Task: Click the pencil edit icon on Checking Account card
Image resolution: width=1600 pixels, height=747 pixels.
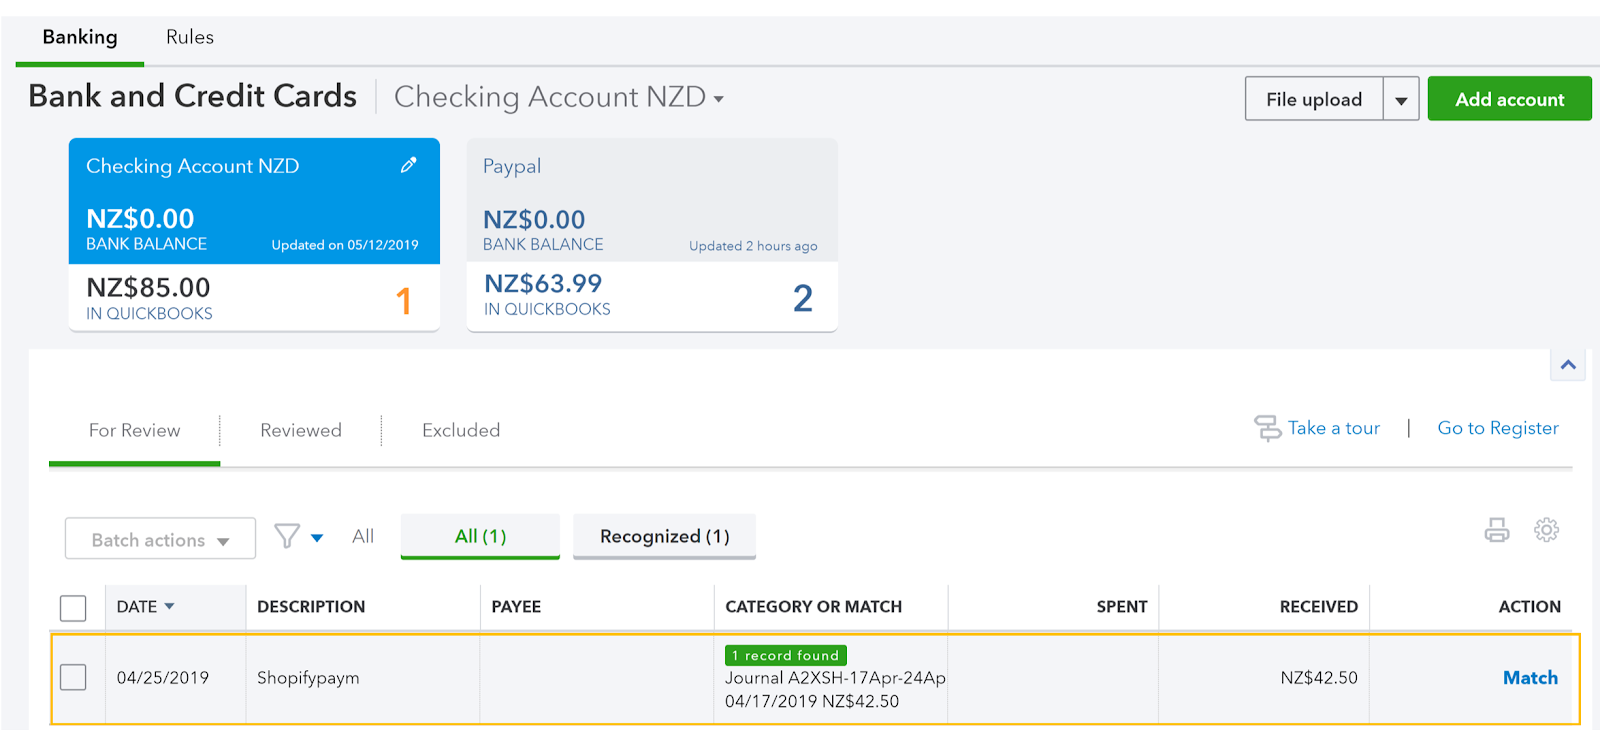Action: [408, 166]
